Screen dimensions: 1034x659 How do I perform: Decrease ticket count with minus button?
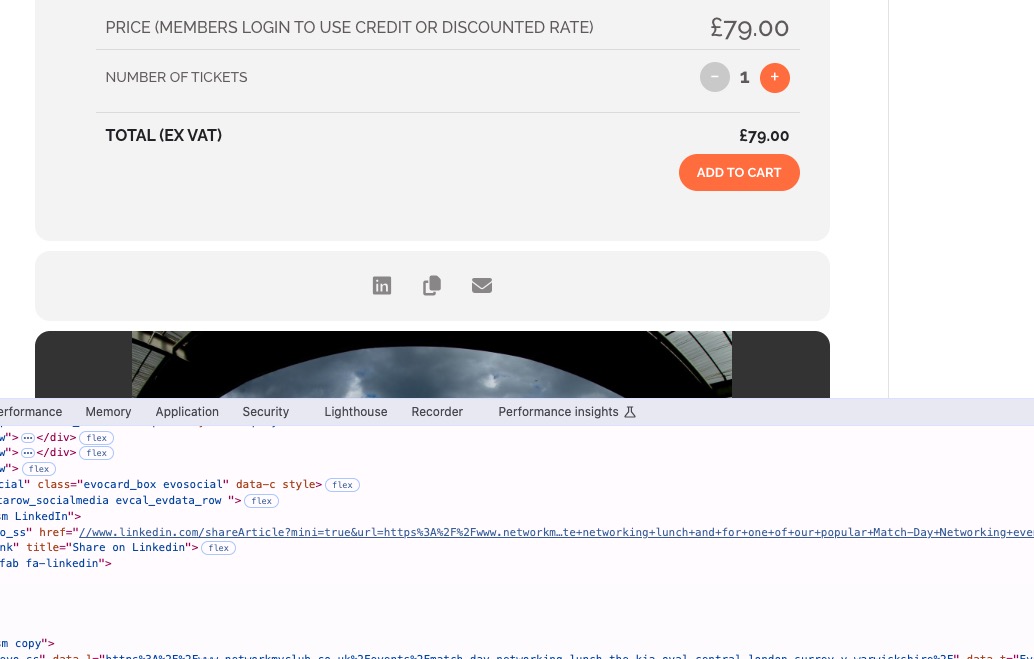[715, 78]
